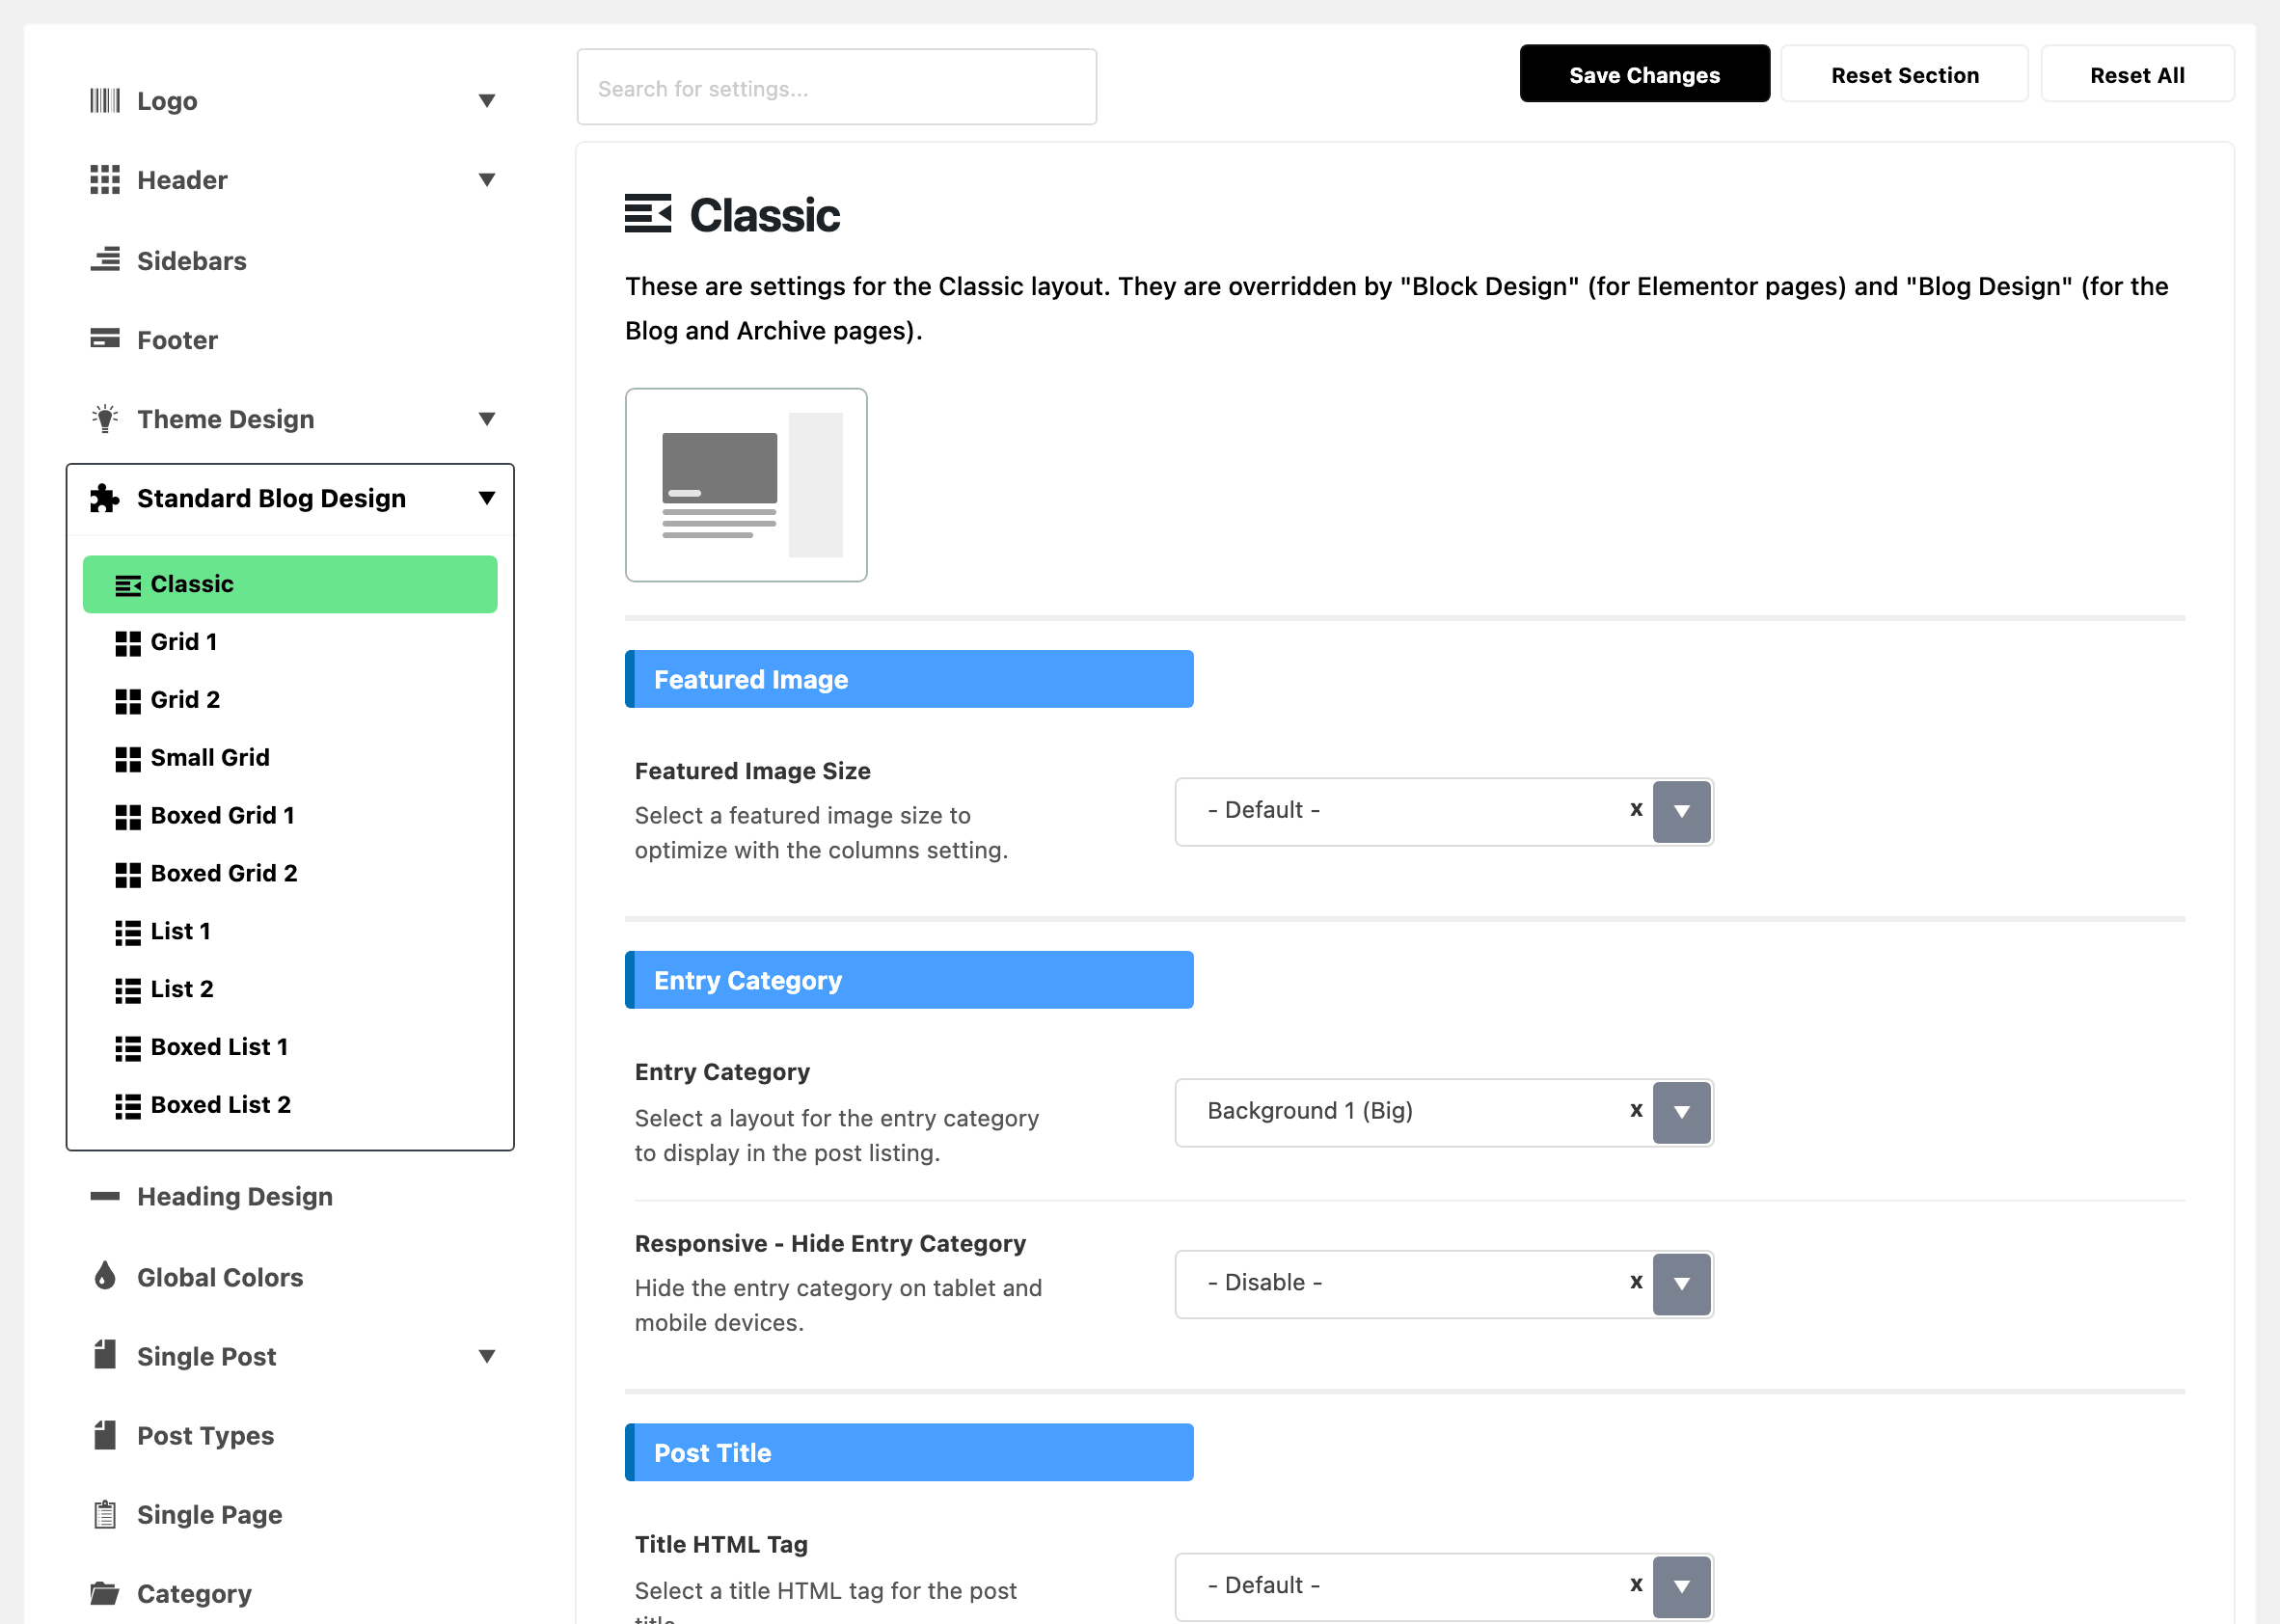Open the Title HTML Tag dropdown

[x=1682, y=1587]
